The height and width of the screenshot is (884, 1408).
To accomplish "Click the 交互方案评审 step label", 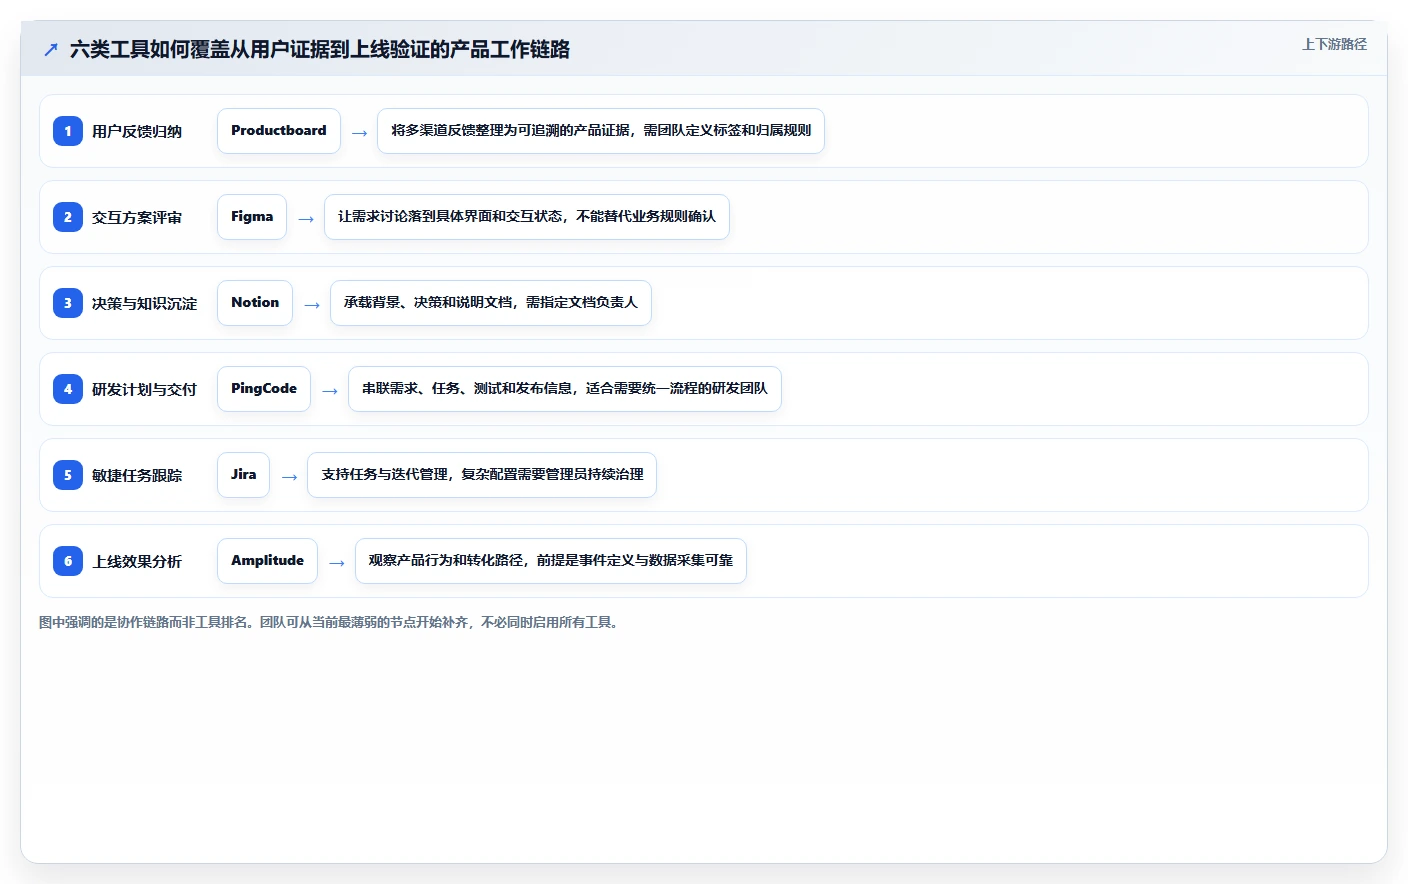I will (137, 217).
